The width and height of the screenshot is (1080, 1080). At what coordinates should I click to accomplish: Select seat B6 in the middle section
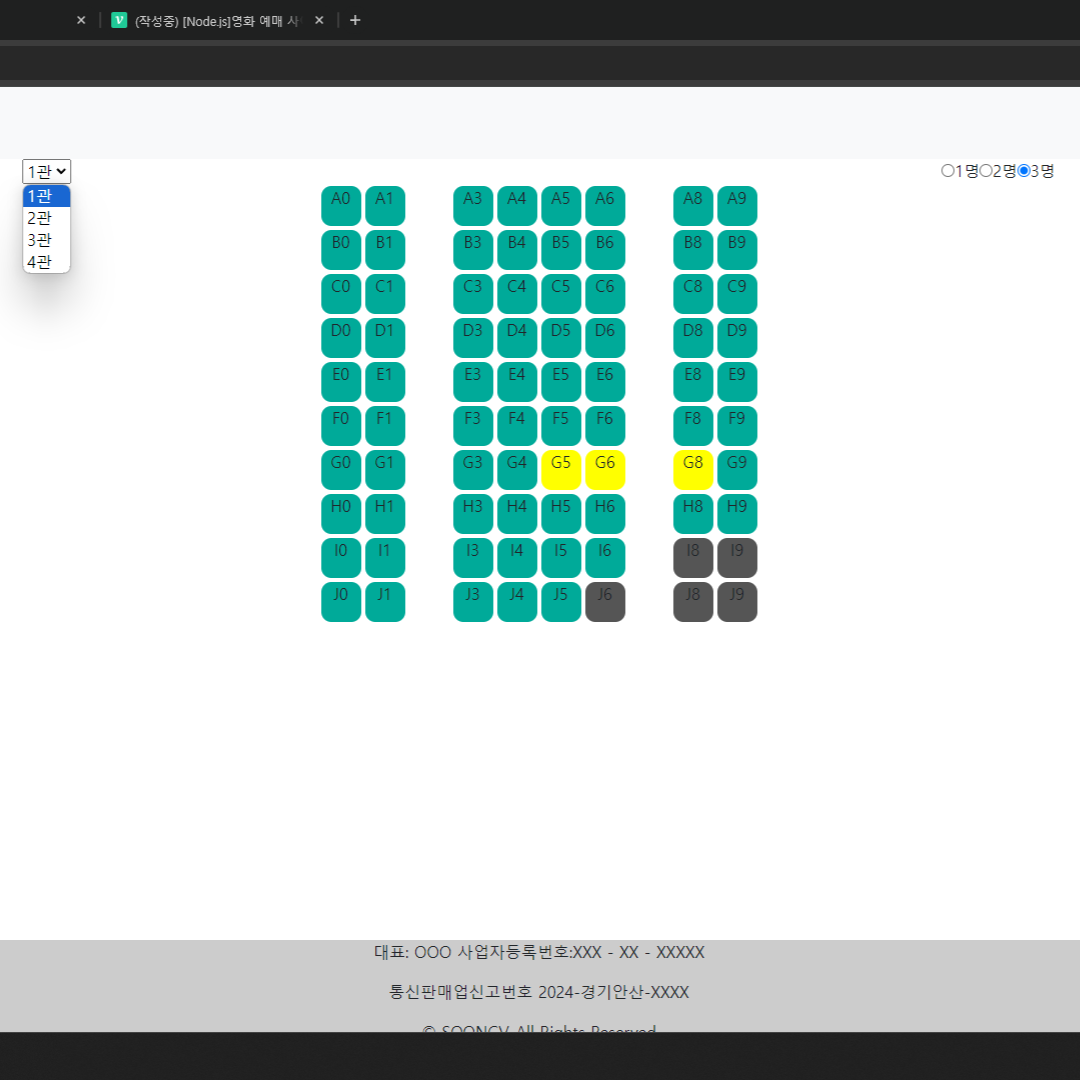(x=605, y=249)
